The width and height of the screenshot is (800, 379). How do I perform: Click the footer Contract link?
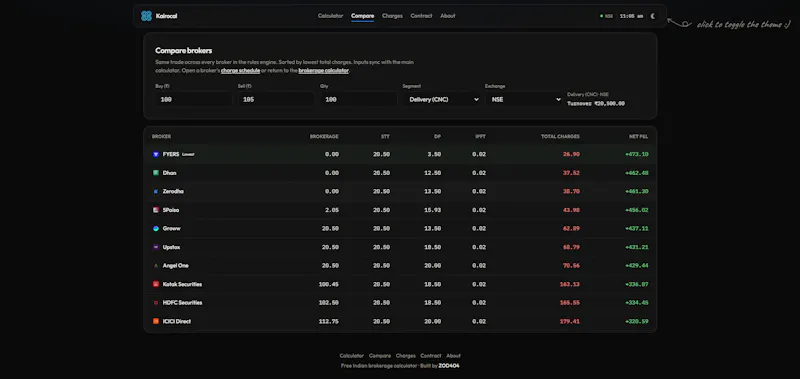(x=431, y=356)
